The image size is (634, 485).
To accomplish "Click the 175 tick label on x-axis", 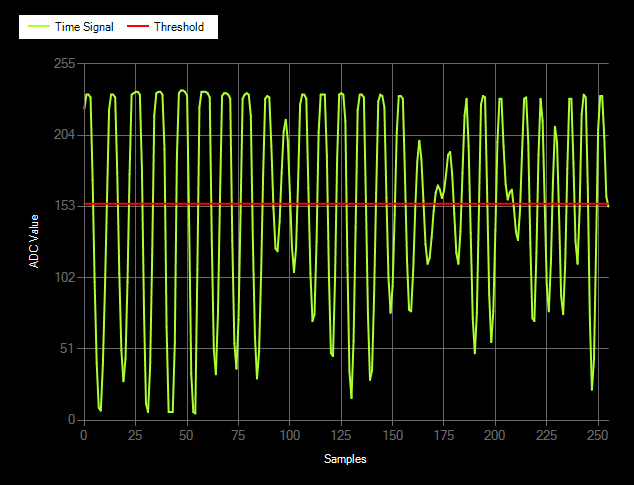I will (444, 435).
